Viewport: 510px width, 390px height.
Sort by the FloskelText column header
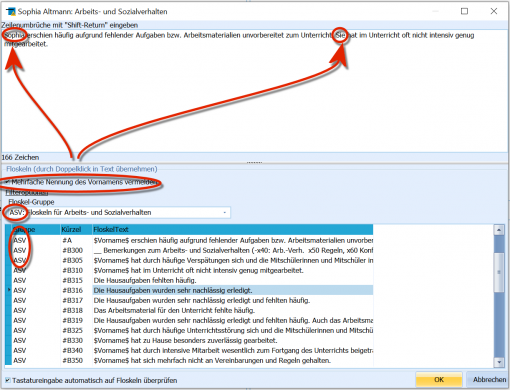point(232,229)
